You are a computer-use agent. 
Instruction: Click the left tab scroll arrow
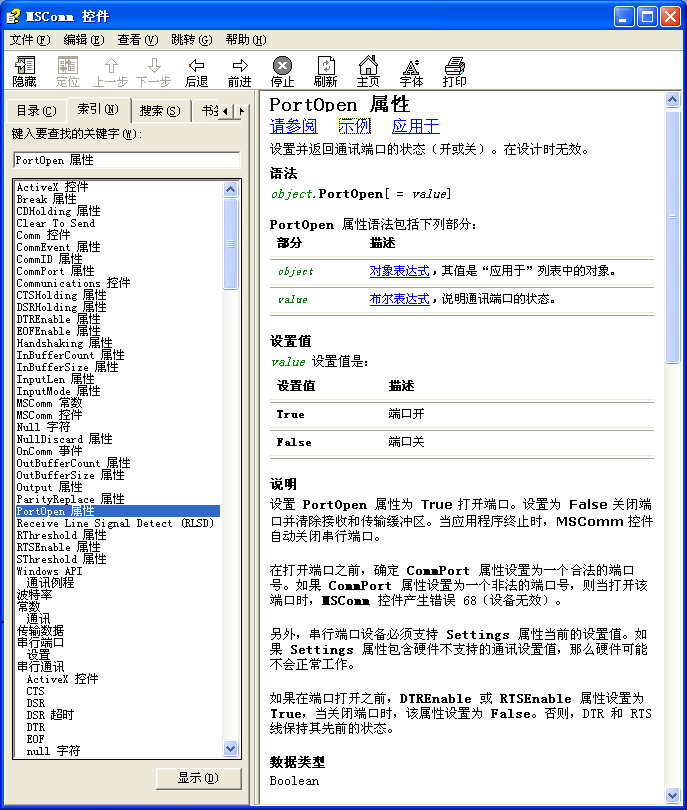225,111
